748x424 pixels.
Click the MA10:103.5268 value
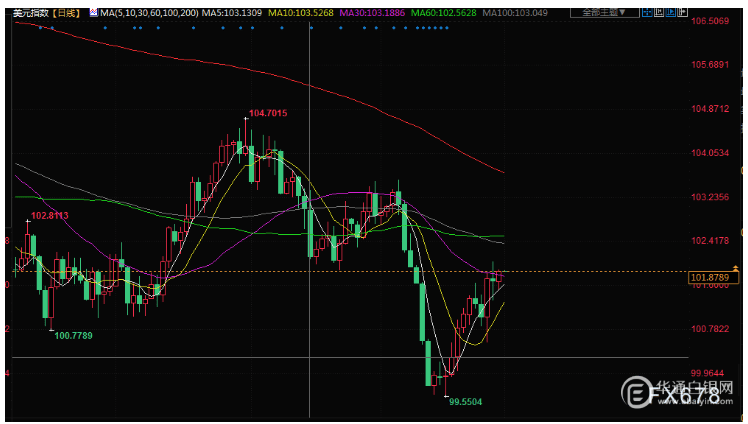[x=301, y=13]
